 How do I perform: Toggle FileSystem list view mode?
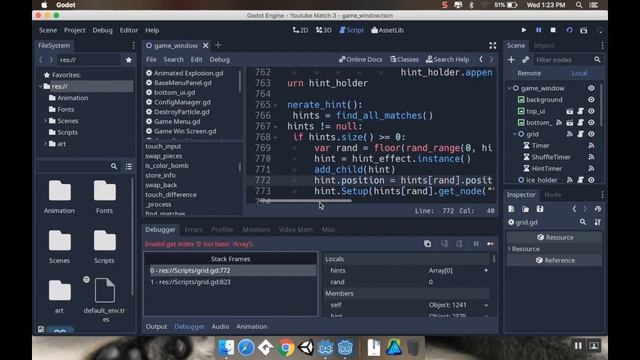point(129,166)
